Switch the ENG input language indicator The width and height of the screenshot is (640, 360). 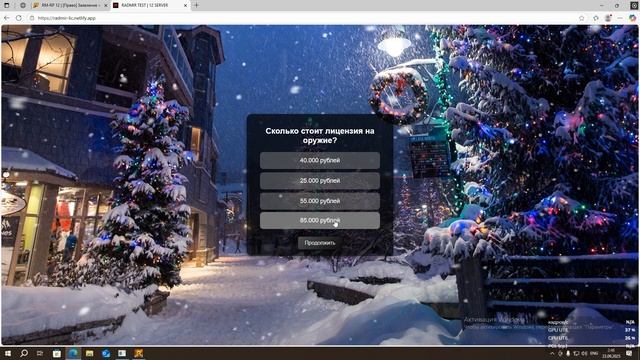[x=594, y=353]
